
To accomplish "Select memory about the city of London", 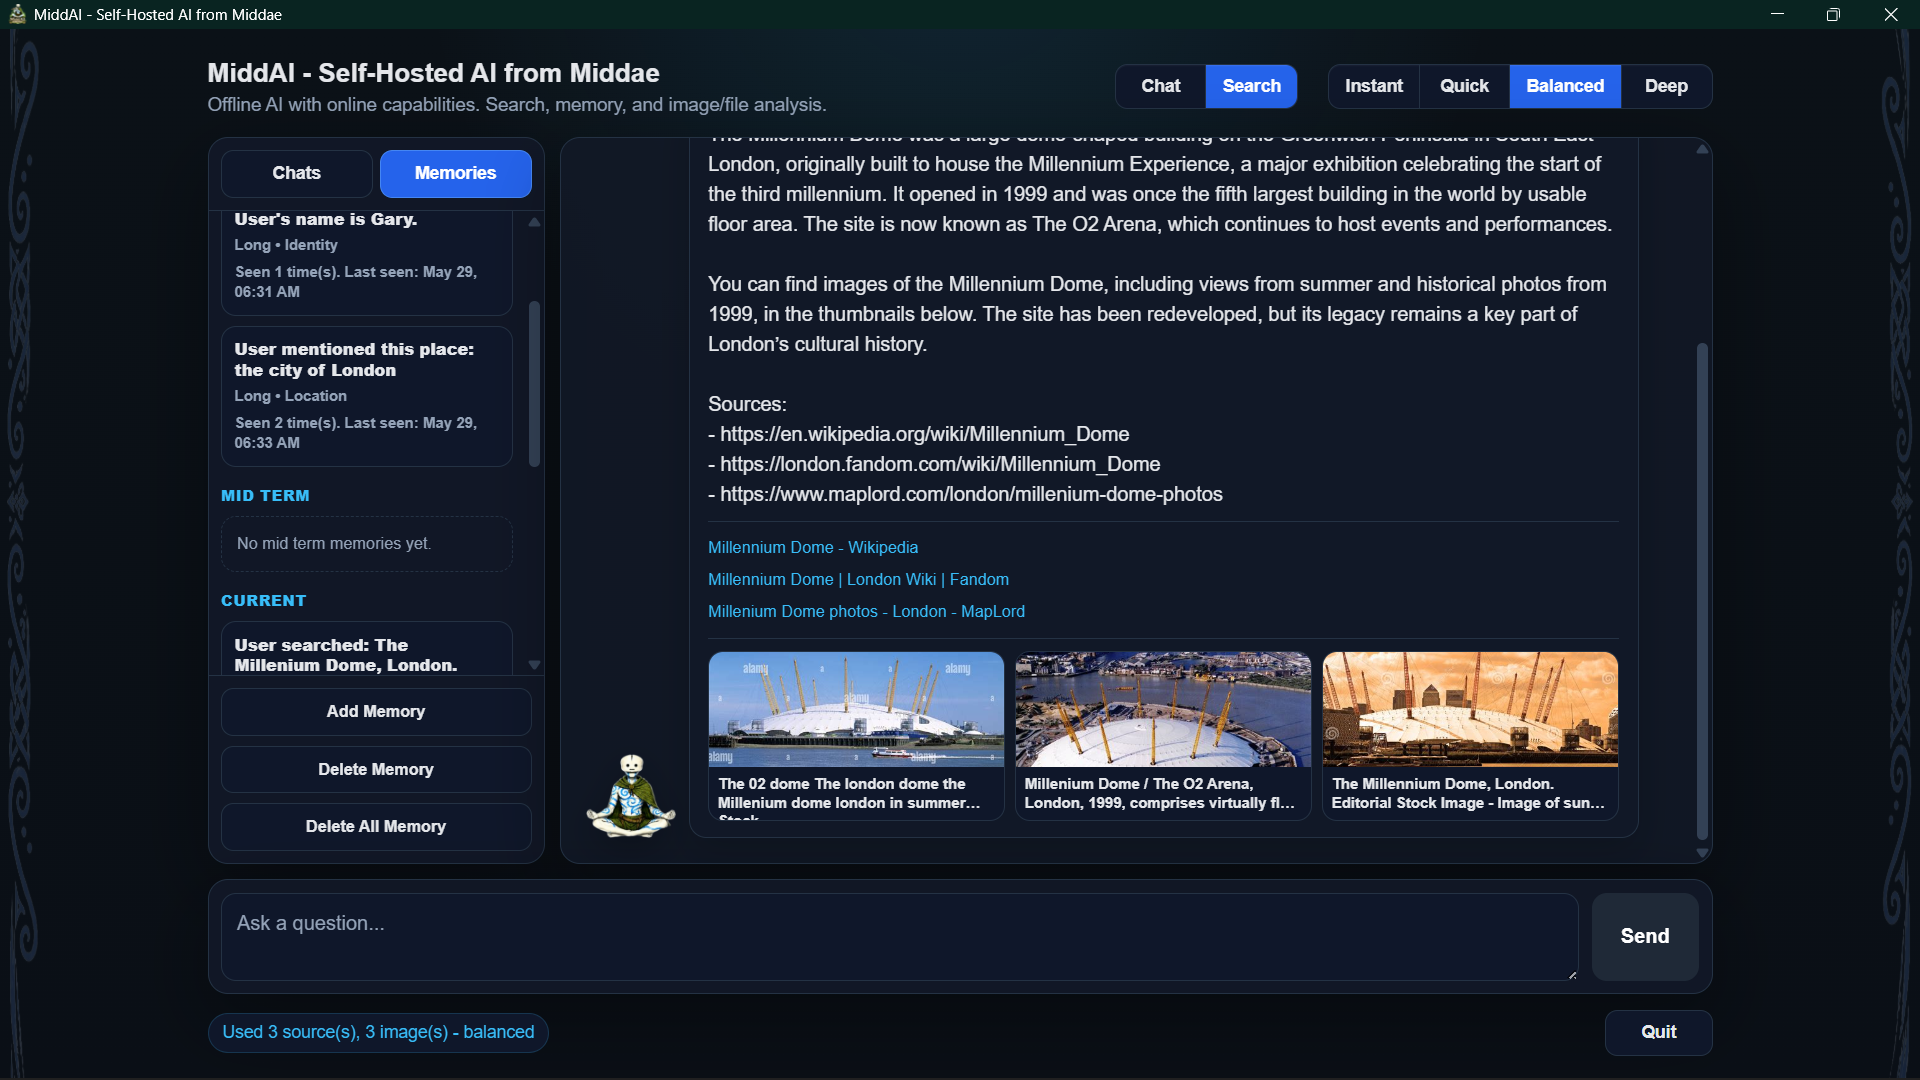I will pyautogui.click(x=367, y=396).
